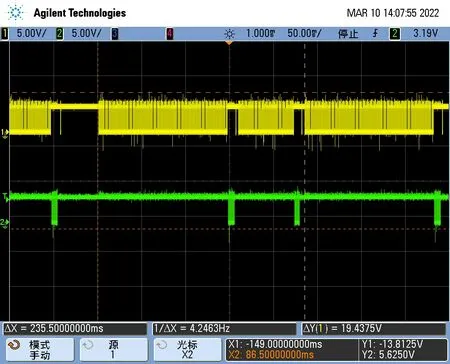Select channel 2 green indicator badge
This screenshot has height=364, width=450.
[x=60, y=34]
